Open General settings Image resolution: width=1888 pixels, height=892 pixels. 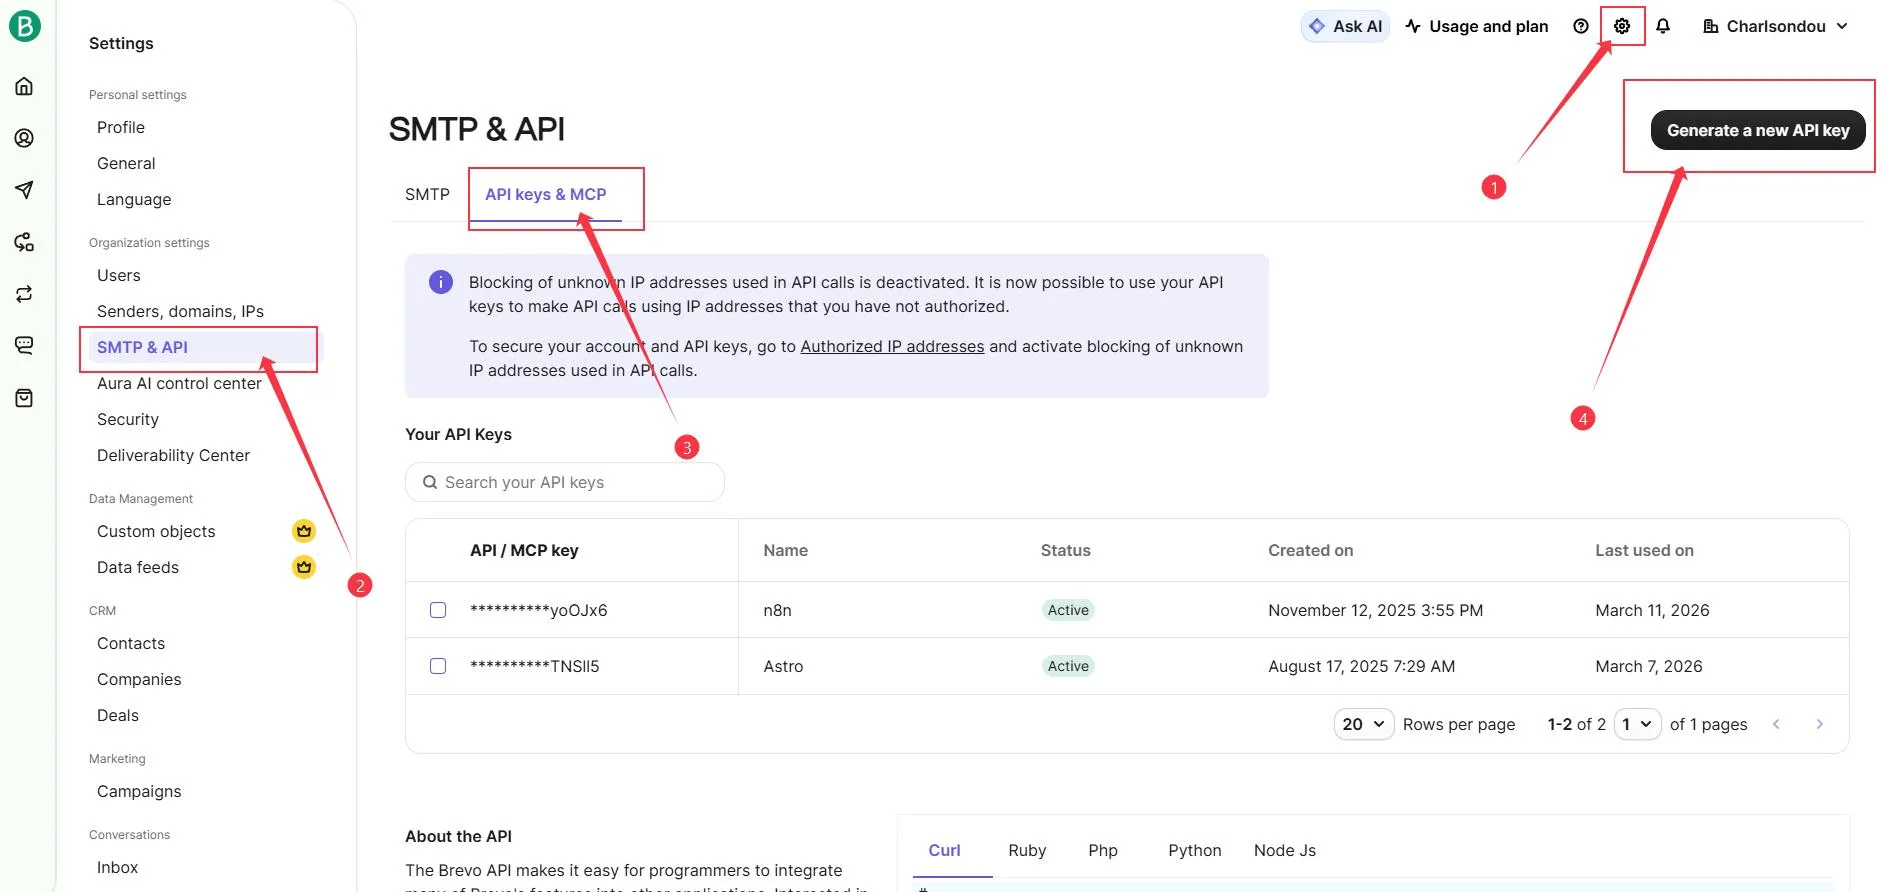pos(126,163)
